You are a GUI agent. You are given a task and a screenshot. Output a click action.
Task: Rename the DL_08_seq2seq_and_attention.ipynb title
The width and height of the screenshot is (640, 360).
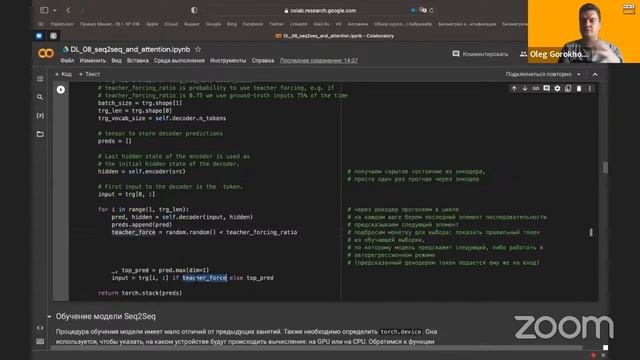[130, 49]
